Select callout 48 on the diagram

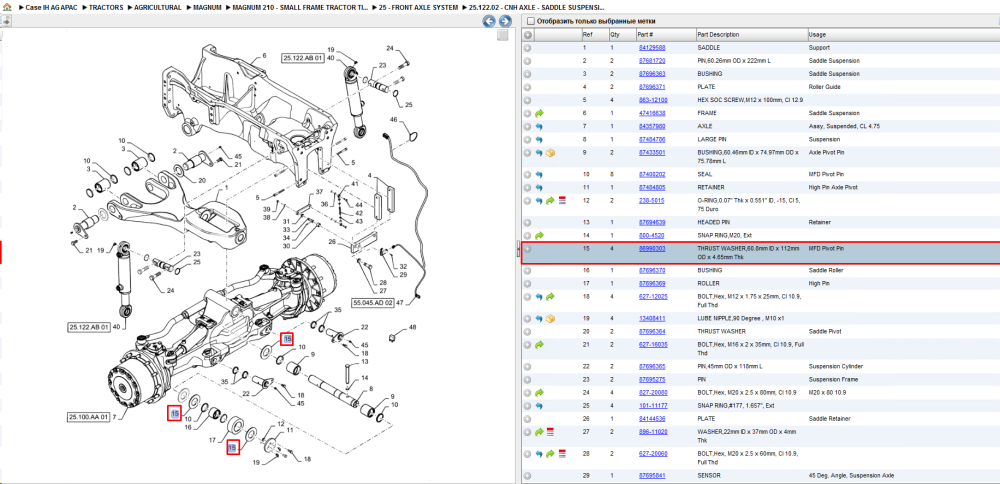click(x=412, y=327)
